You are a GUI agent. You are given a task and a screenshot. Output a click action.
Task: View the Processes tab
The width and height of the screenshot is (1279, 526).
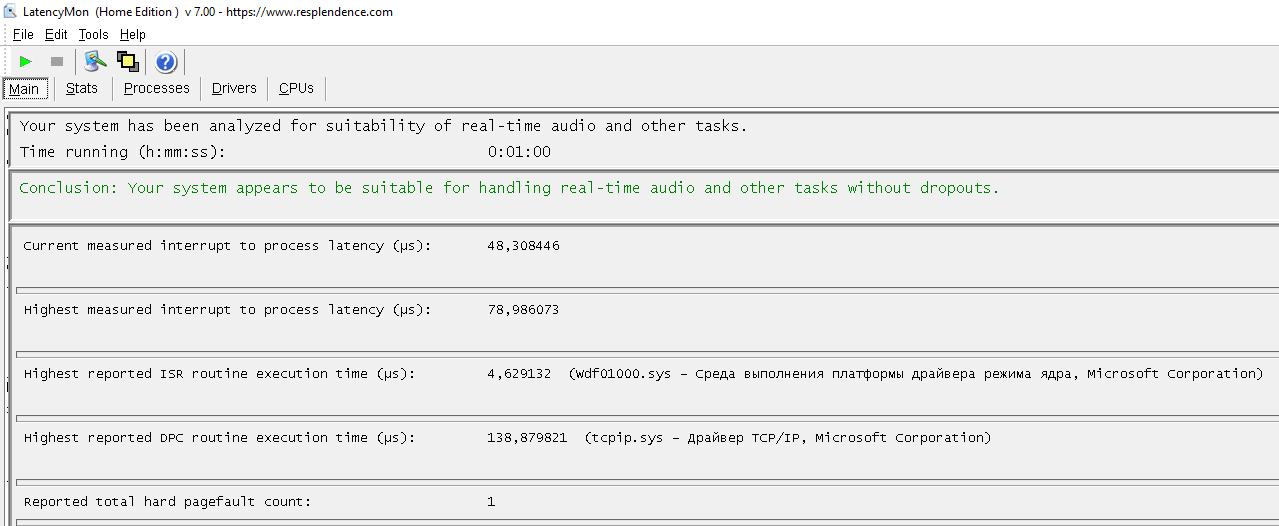(x=156, y=88)
